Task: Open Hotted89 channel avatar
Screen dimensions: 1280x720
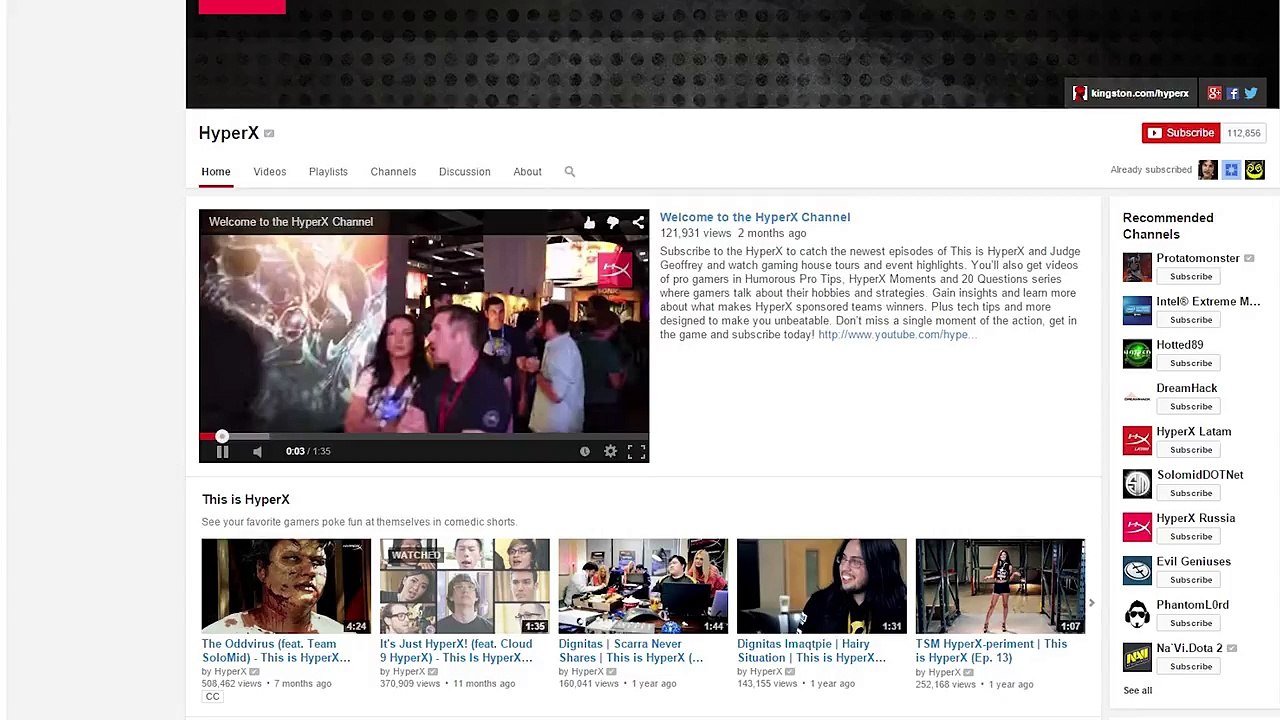Action: pos(1137,354)
